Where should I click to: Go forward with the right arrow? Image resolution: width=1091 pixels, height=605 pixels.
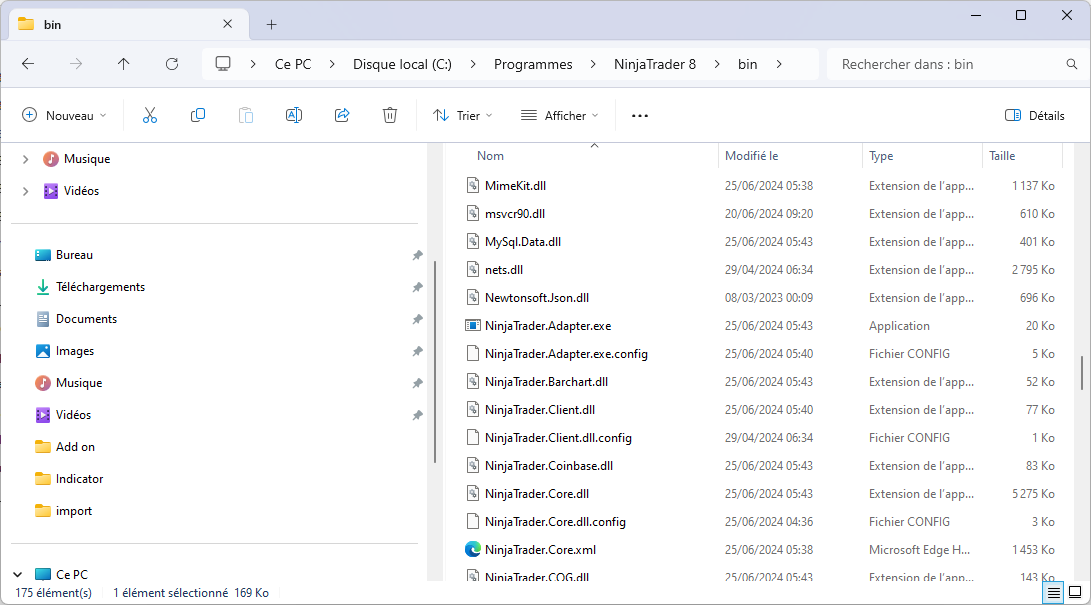click(x=76, y=64)
